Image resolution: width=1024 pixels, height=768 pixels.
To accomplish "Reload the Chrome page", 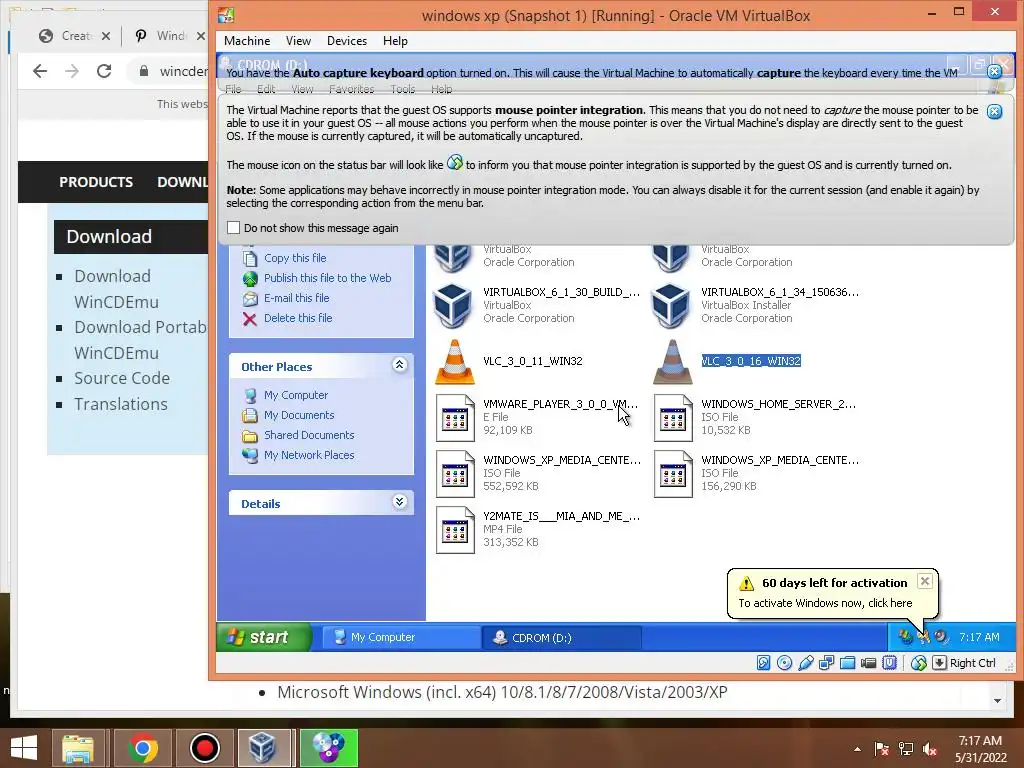I will click(104, 71).
